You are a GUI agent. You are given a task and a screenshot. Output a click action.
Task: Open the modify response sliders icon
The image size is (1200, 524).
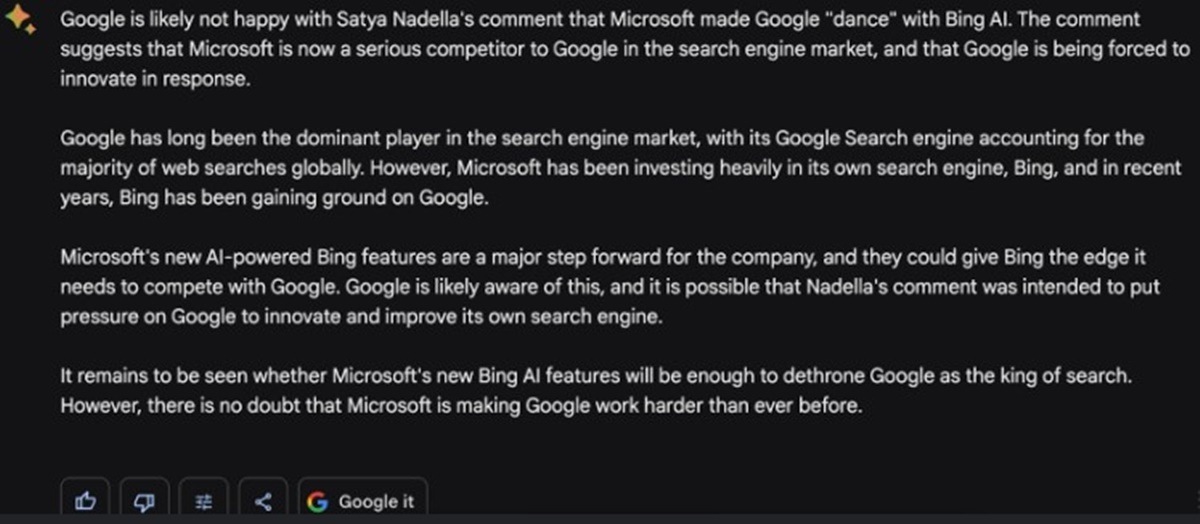[204, 502]
